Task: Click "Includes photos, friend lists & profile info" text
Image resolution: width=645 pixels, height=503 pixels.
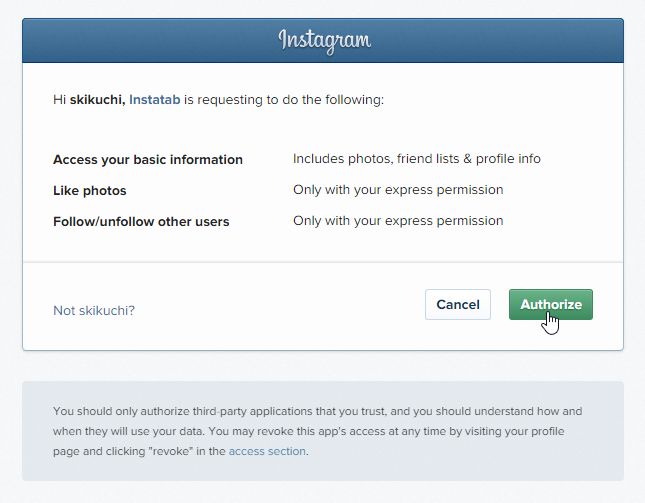Action: pyautogui.click(x=417, y=159)
